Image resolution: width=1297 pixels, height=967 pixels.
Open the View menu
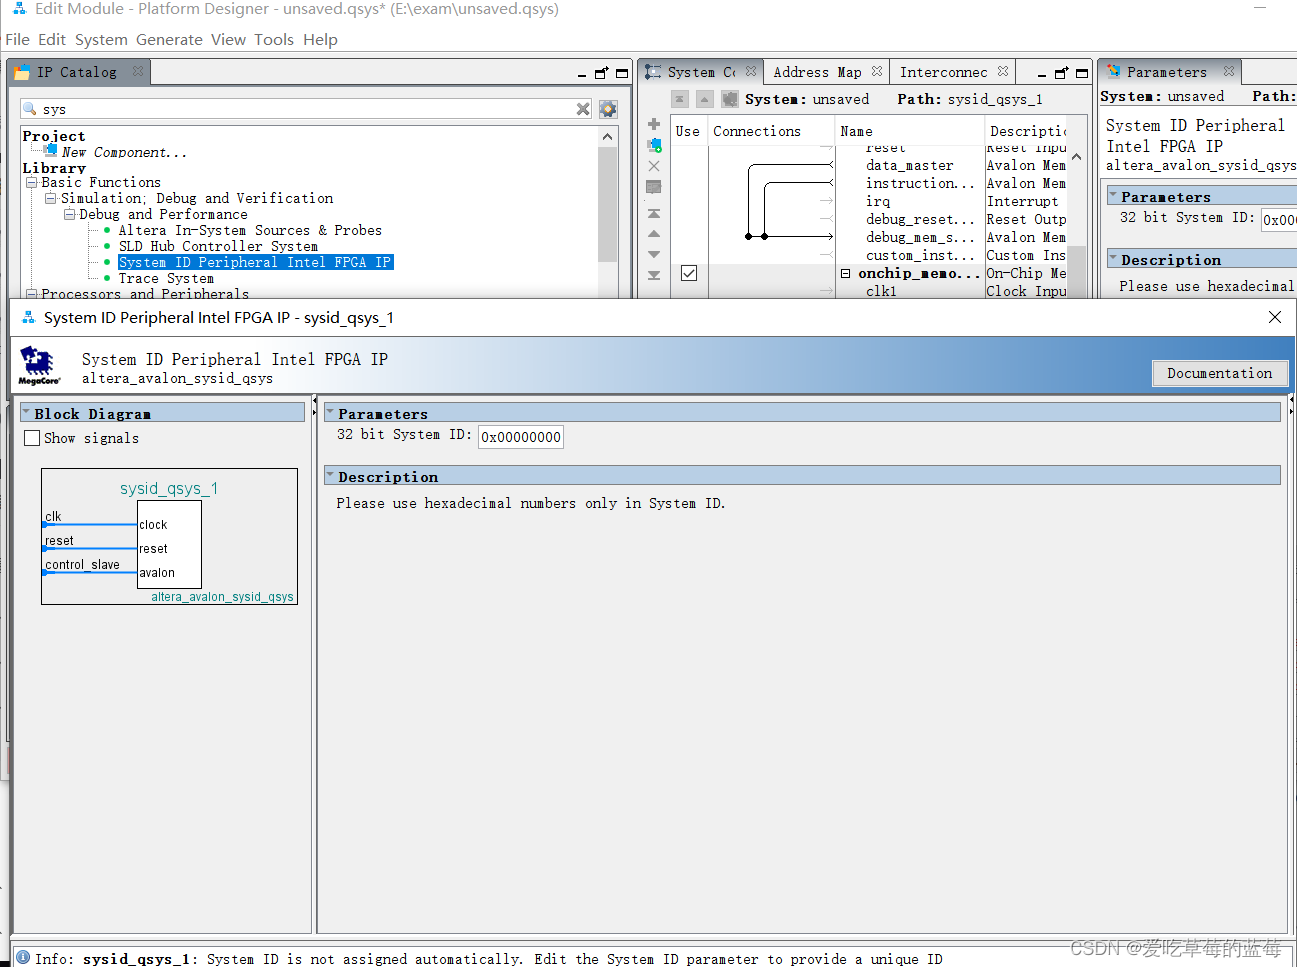point(228,40)
